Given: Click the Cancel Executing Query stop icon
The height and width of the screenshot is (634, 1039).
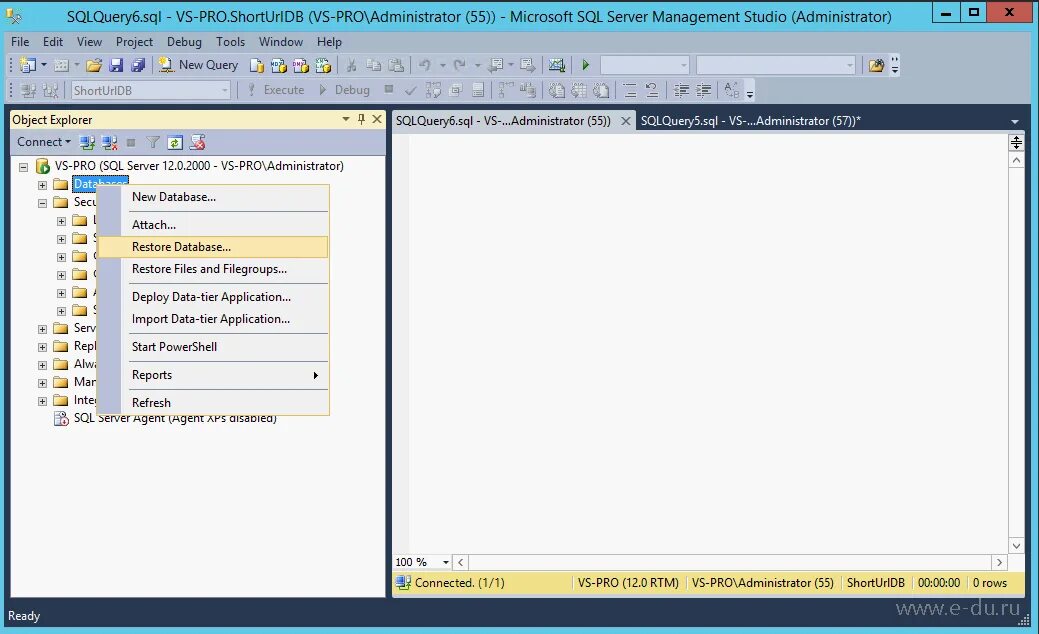Looking at the screenshot, I should pyautogui.click(x=389, y=89).
